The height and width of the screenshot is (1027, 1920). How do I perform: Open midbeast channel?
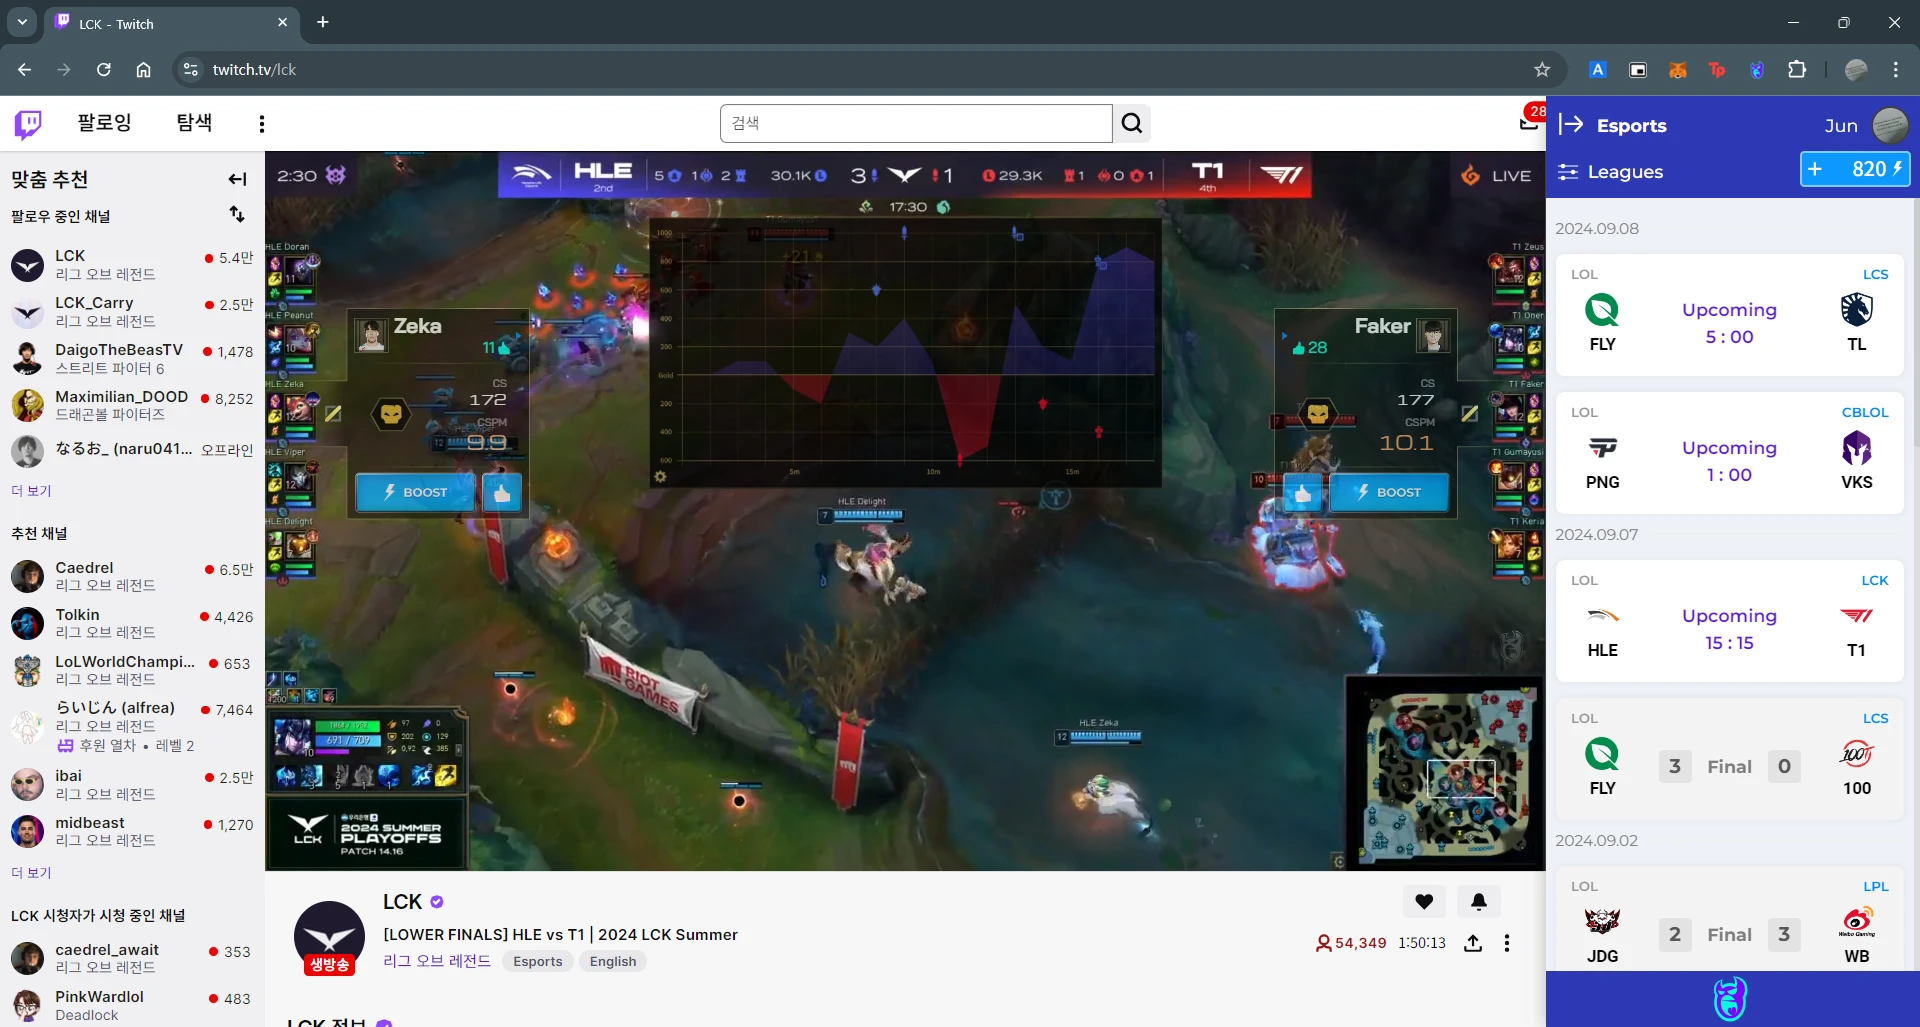[x=132, y=831]
